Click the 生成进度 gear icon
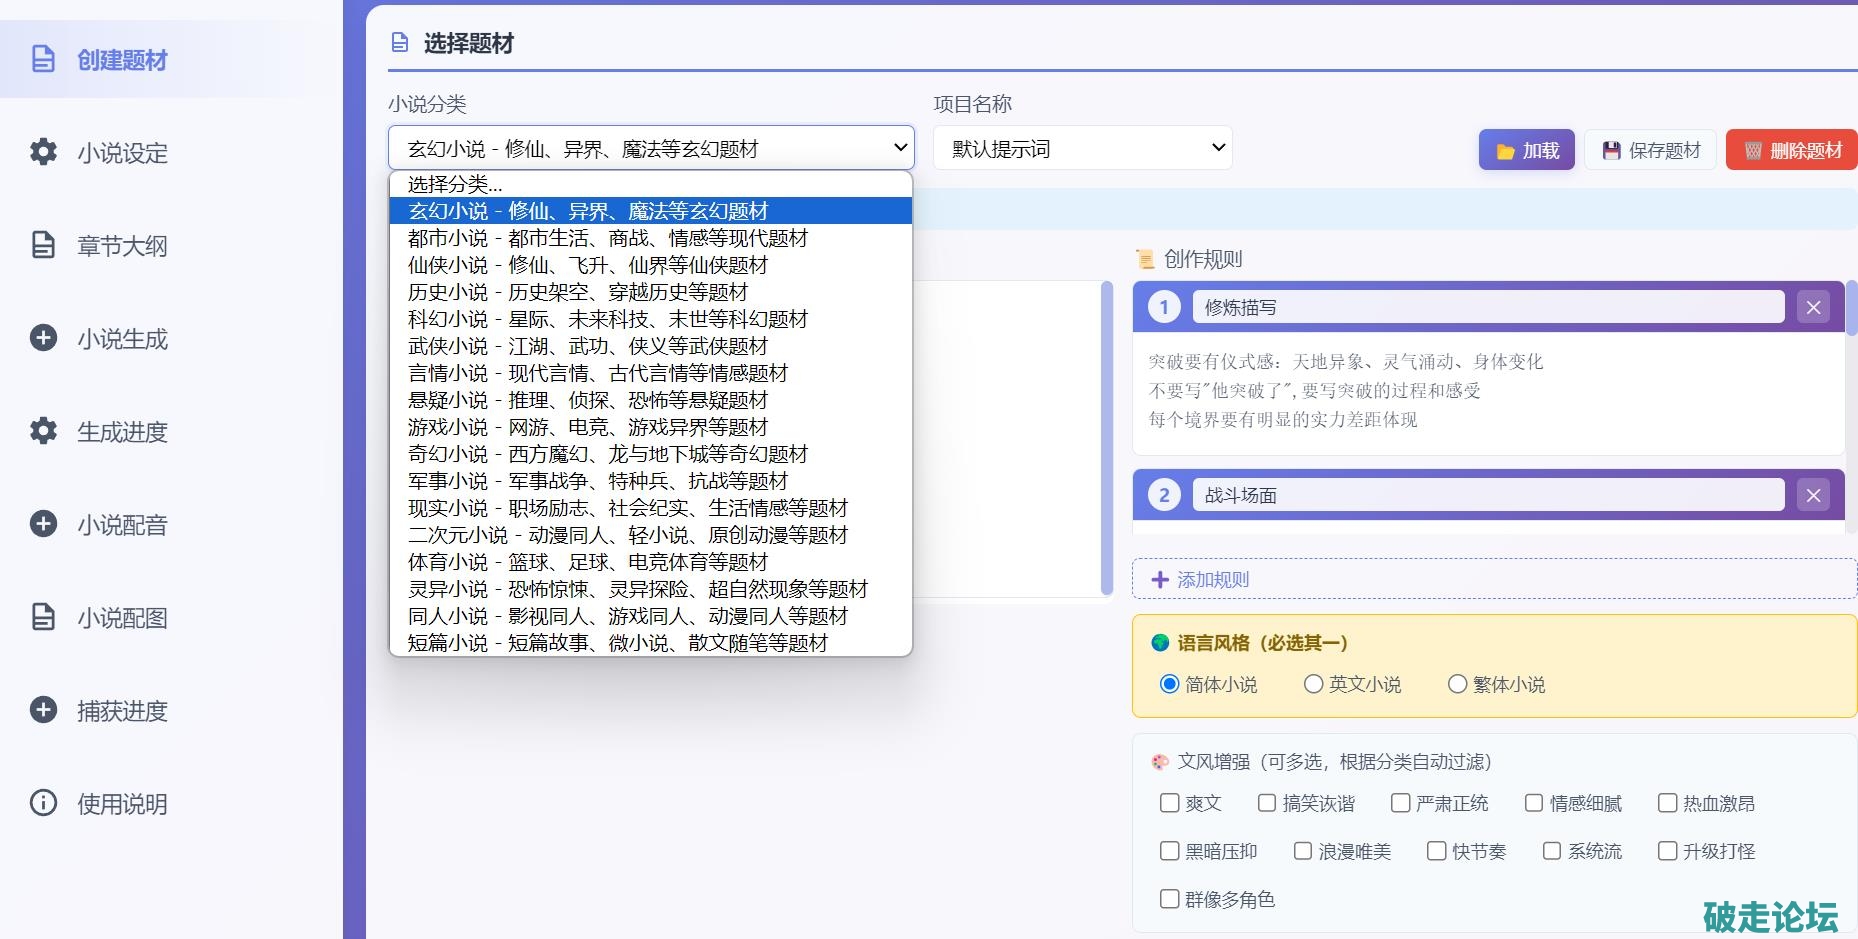This screenshot has width=1858, height=939. click(x=43, y=431)
